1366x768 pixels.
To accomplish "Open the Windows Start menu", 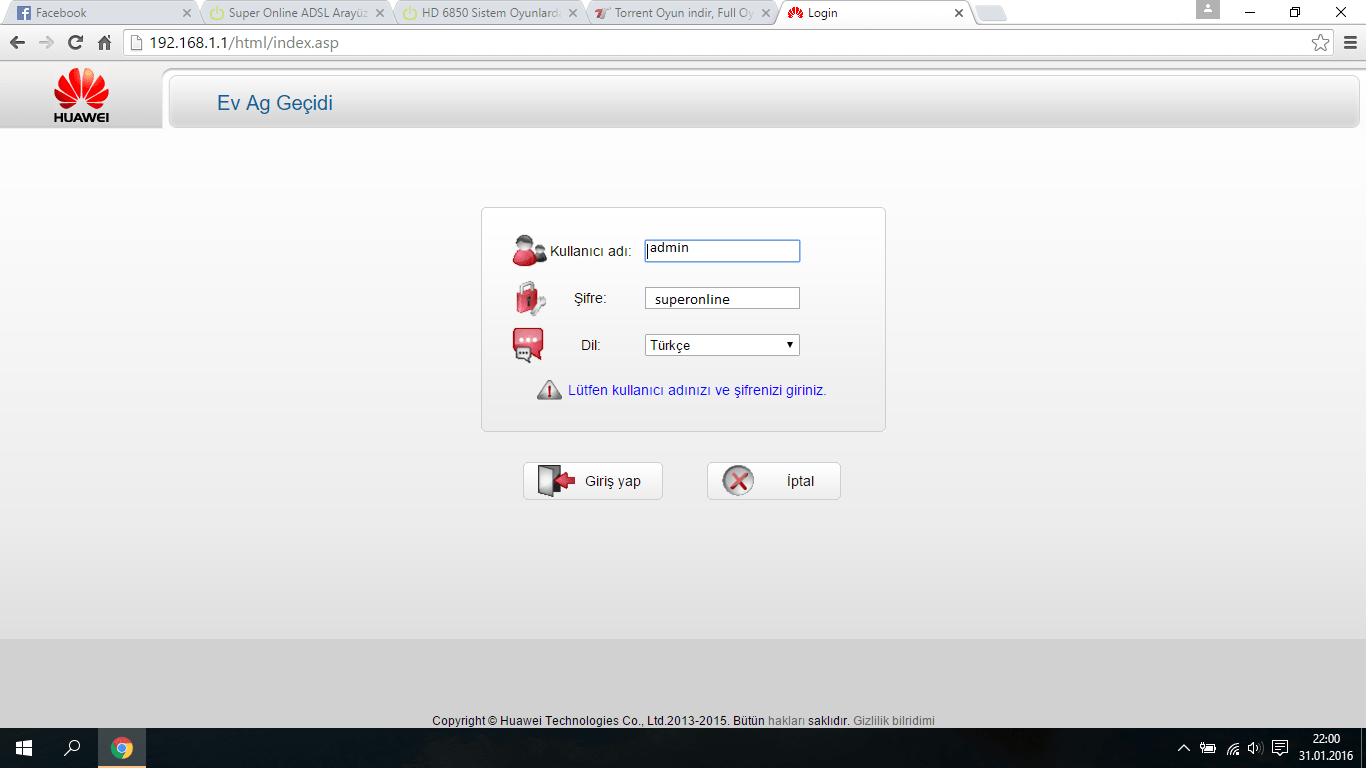I will (x=24, y=748).
